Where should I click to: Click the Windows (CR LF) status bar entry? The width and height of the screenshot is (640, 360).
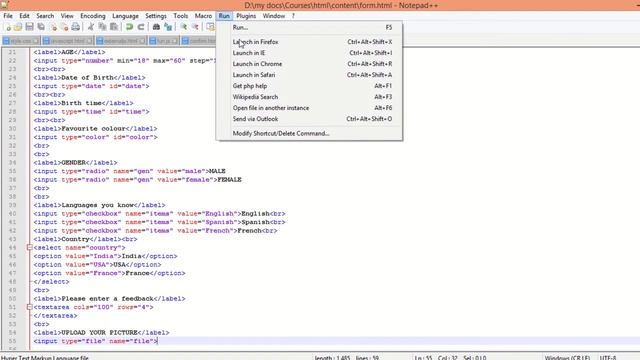point(567,358)
